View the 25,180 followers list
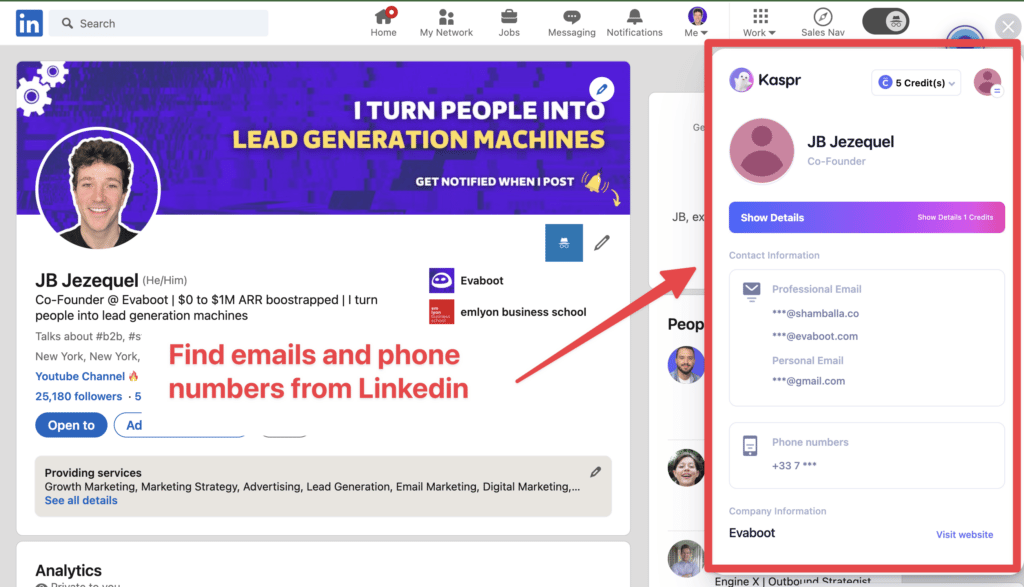 (78, 396)
